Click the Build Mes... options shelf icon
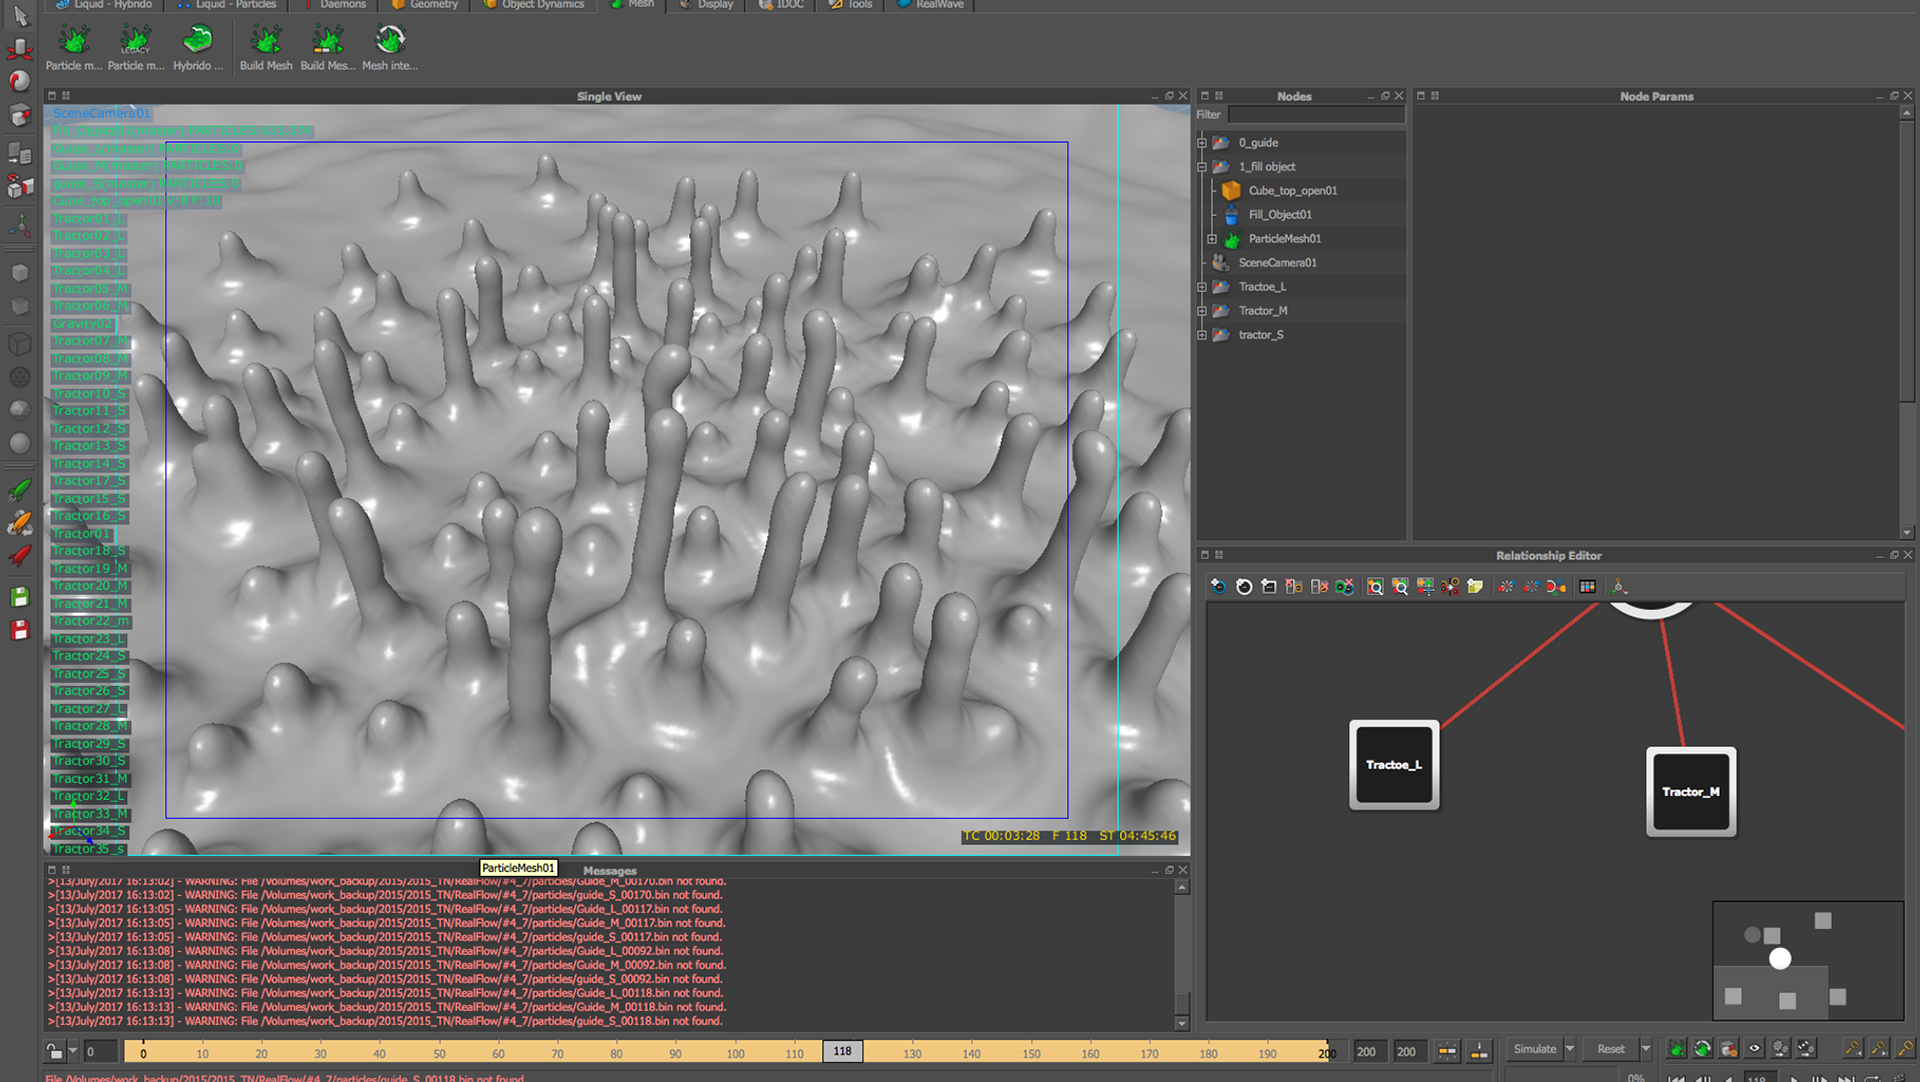The width and height of the screenshot is (1920, 1082). click(327, 40)
